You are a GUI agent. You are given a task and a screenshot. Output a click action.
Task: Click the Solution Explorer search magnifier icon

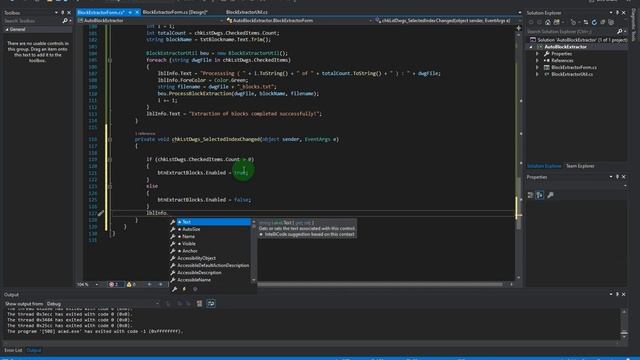click(x=620, y=31)
